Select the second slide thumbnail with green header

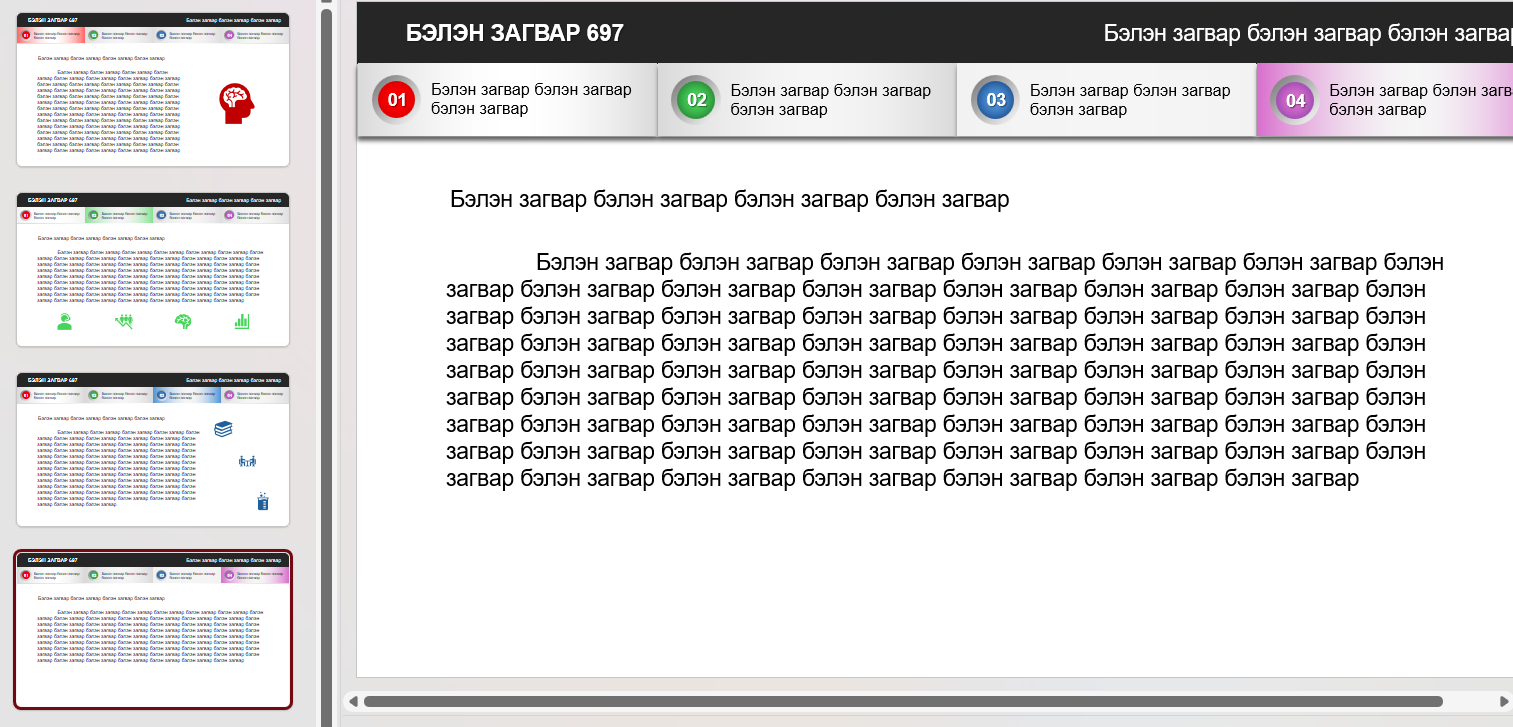click(x=153, y=270)
